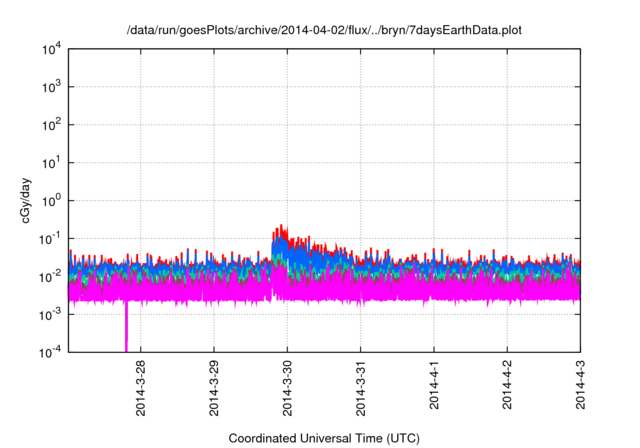The width and height of the screenshot is (640, 448).
Task: Click the cGy/day axis title
Action: coord(26,200)
